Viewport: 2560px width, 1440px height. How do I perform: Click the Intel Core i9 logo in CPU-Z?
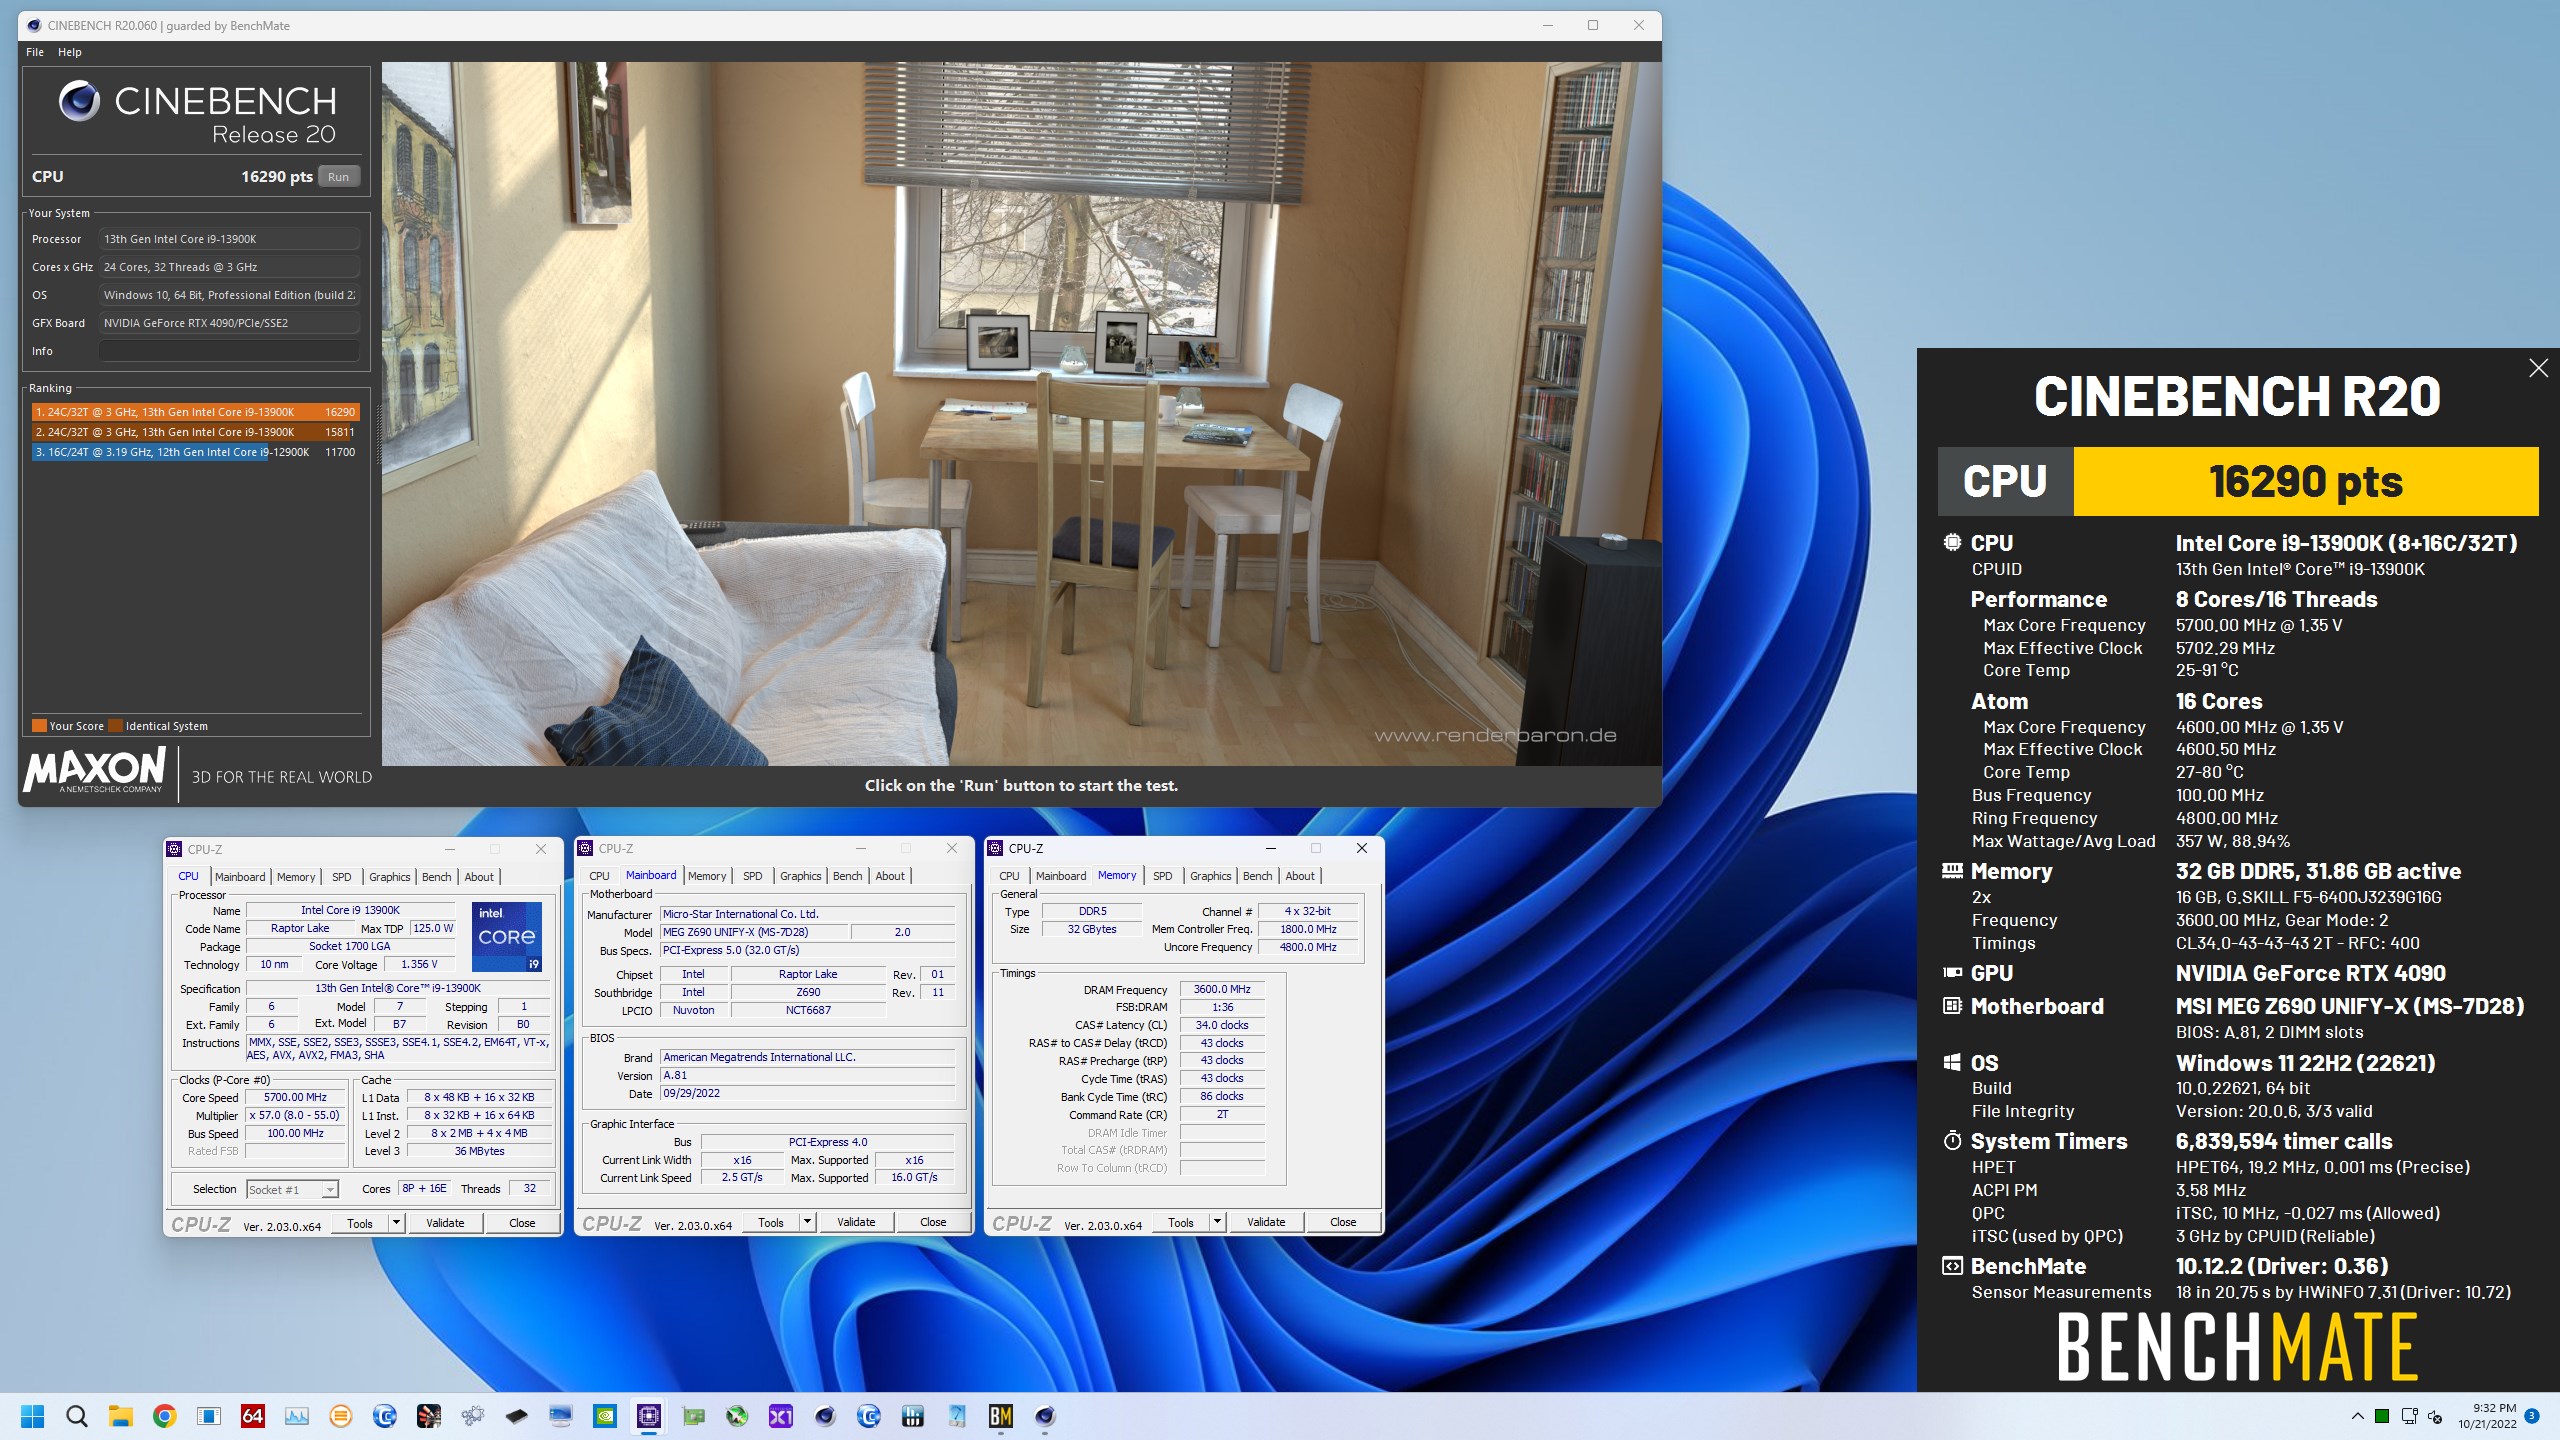[x=506, y=937]
